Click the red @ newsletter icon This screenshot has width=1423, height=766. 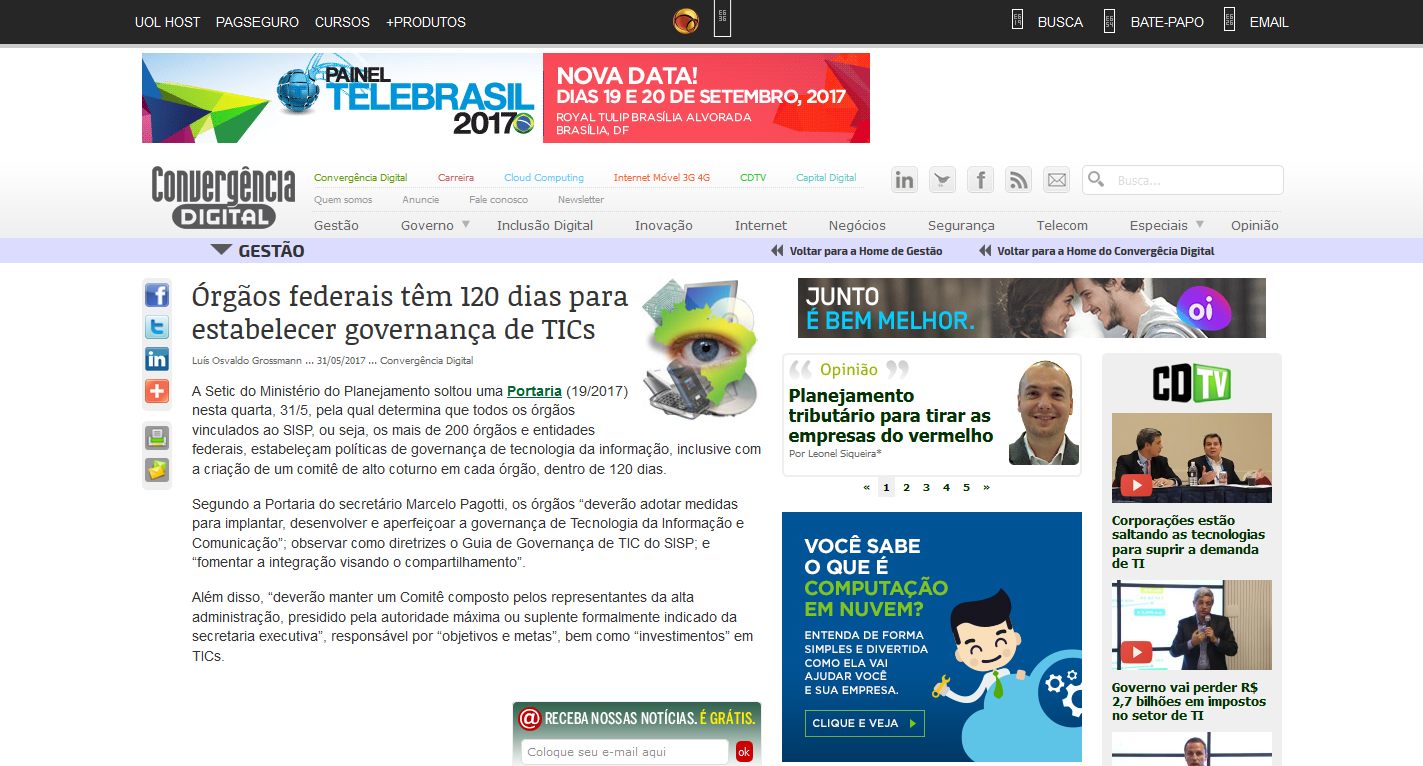530,718
